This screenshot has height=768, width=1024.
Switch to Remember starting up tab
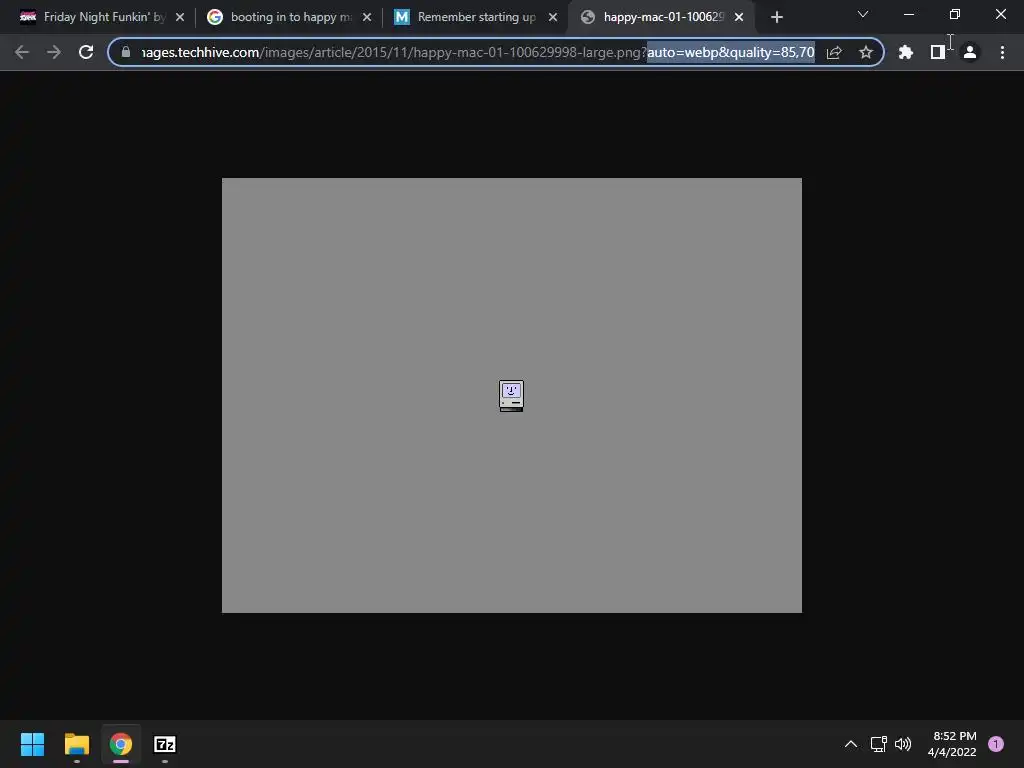[x=475, y=17]
